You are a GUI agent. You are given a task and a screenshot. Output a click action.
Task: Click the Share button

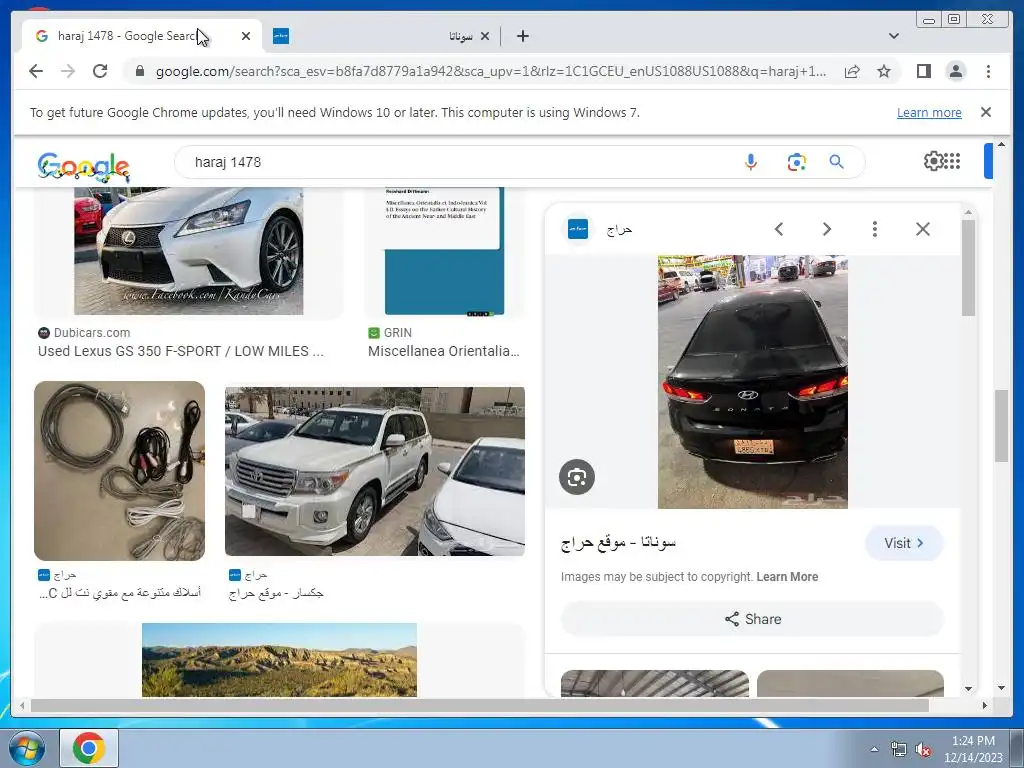[752, 619]
